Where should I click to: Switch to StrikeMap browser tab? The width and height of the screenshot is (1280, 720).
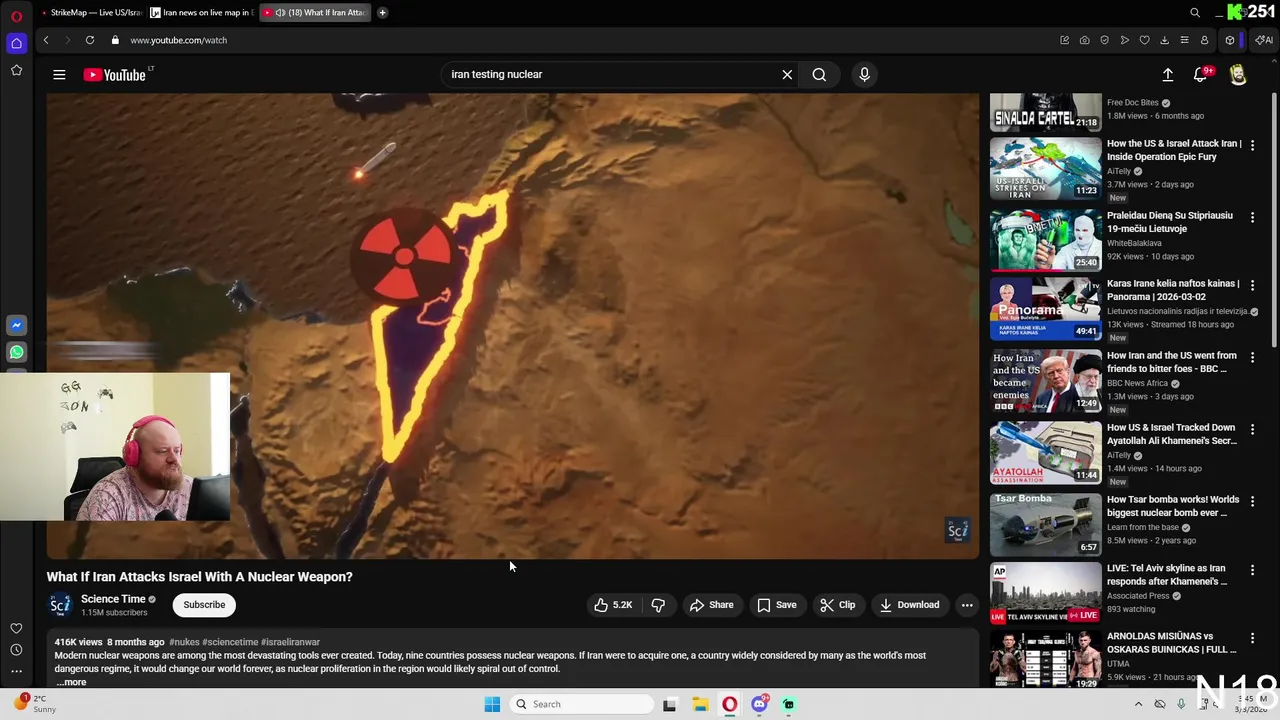[x=90, y=13]
